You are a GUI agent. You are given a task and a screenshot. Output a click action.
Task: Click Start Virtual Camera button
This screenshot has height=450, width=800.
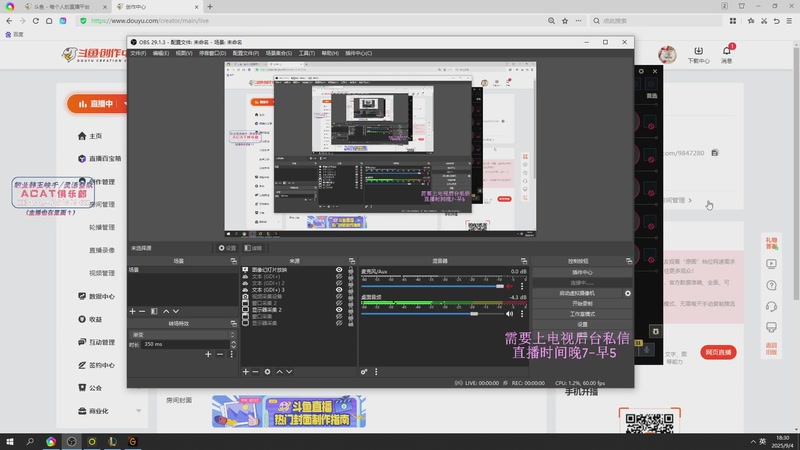click(577, 293)
